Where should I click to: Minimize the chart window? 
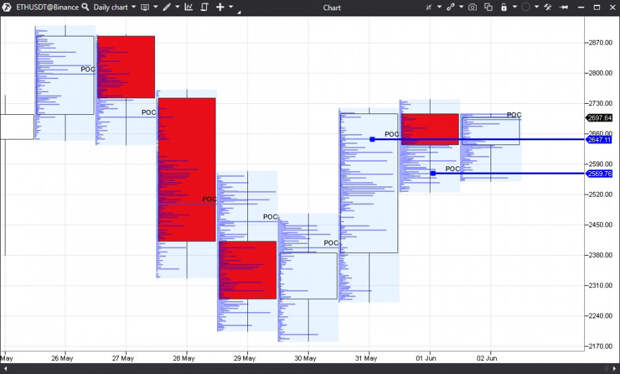[580, 8]
